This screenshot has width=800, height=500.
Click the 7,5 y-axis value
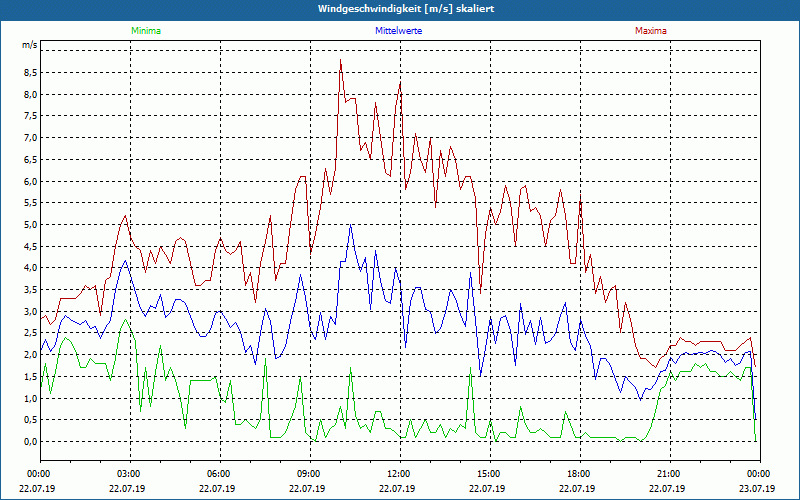tap(30, 116)
